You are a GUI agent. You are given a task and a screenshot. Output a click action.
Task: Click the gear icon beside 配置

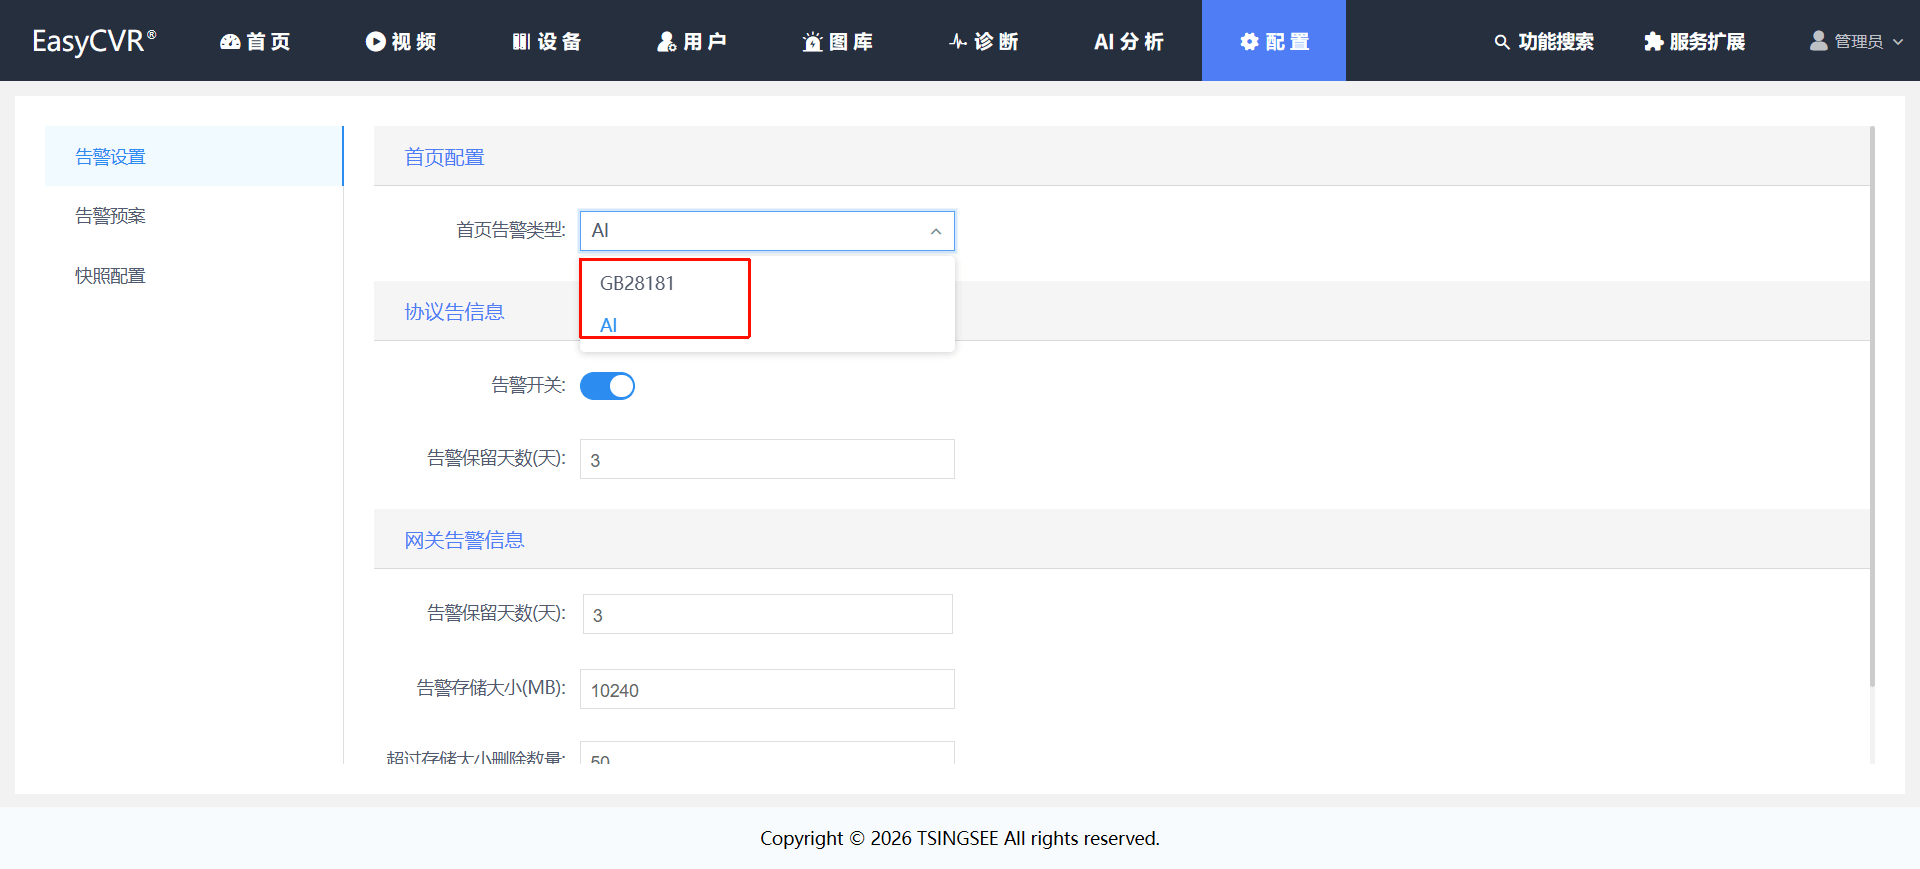tap(1250, 41)
